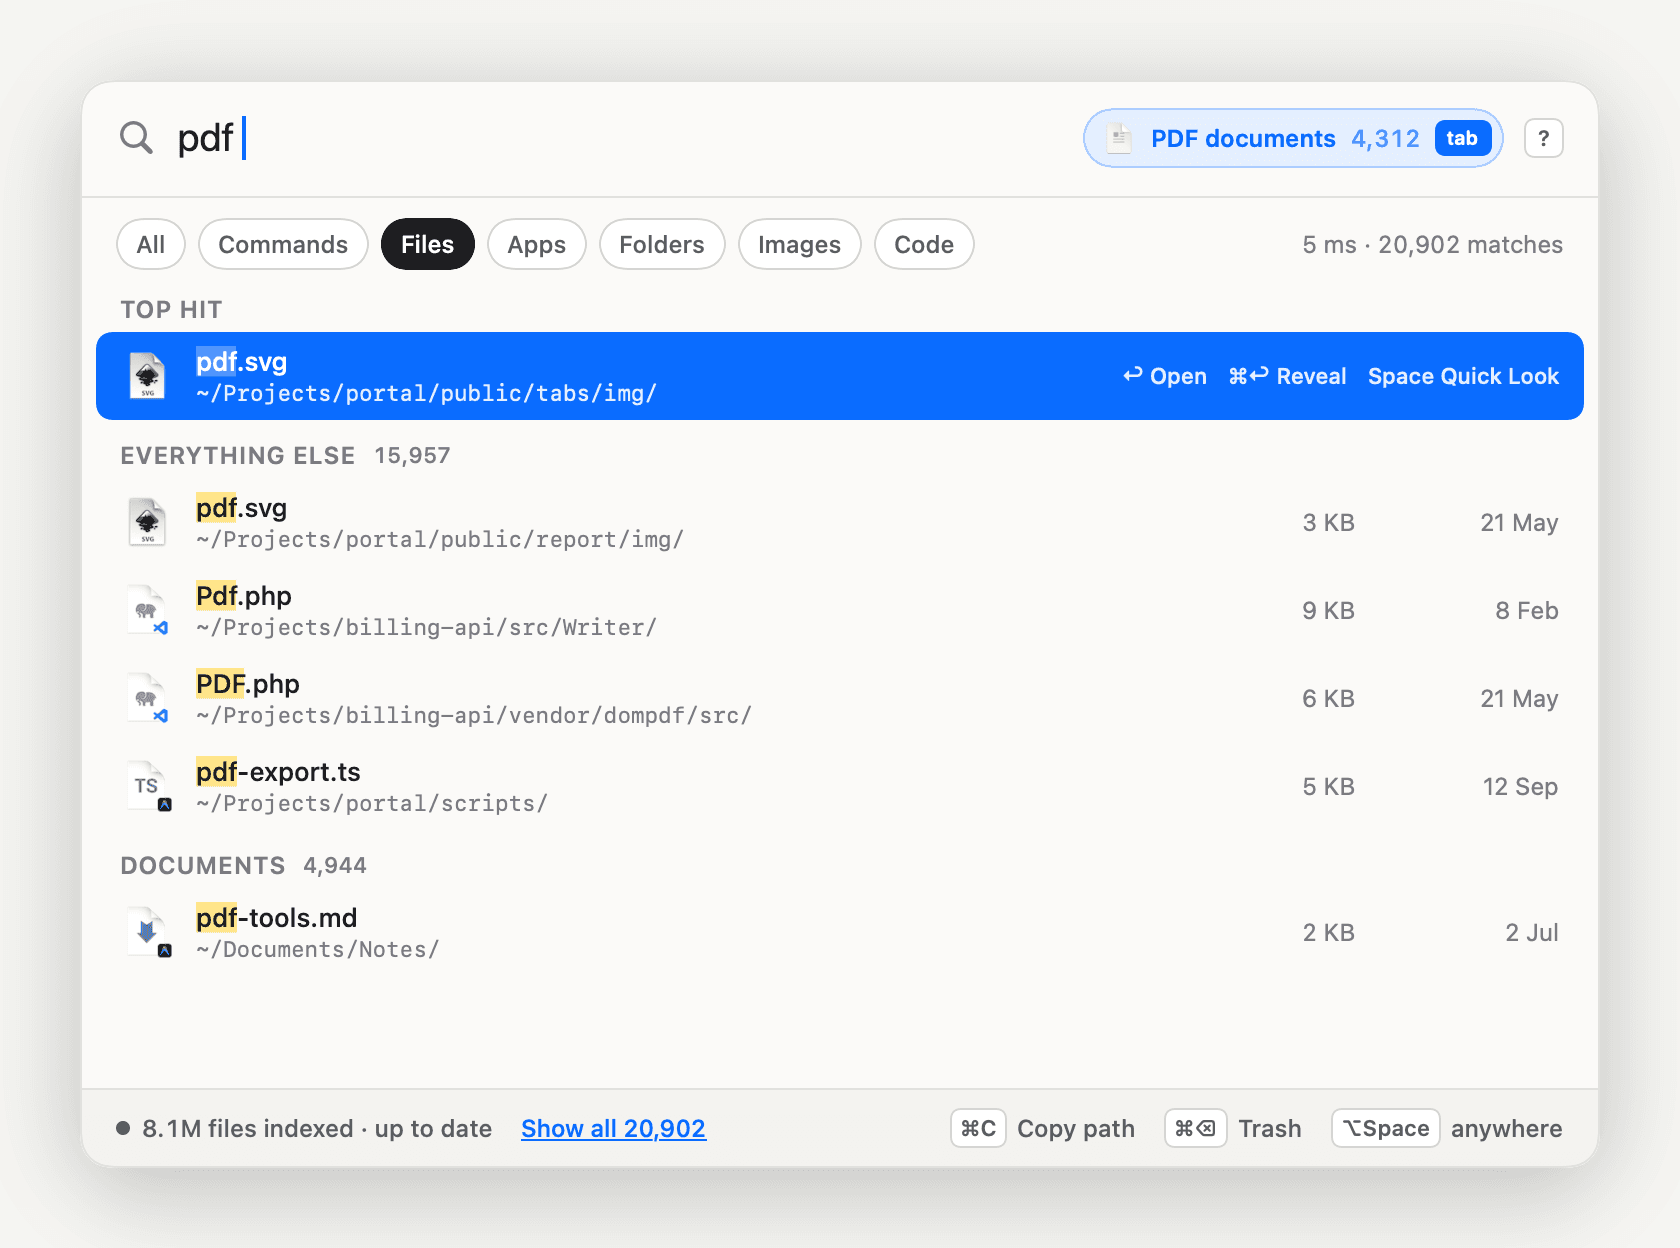
Task: Click the 5 ms · 20,902 matches text
Action: coord(1432,244)
